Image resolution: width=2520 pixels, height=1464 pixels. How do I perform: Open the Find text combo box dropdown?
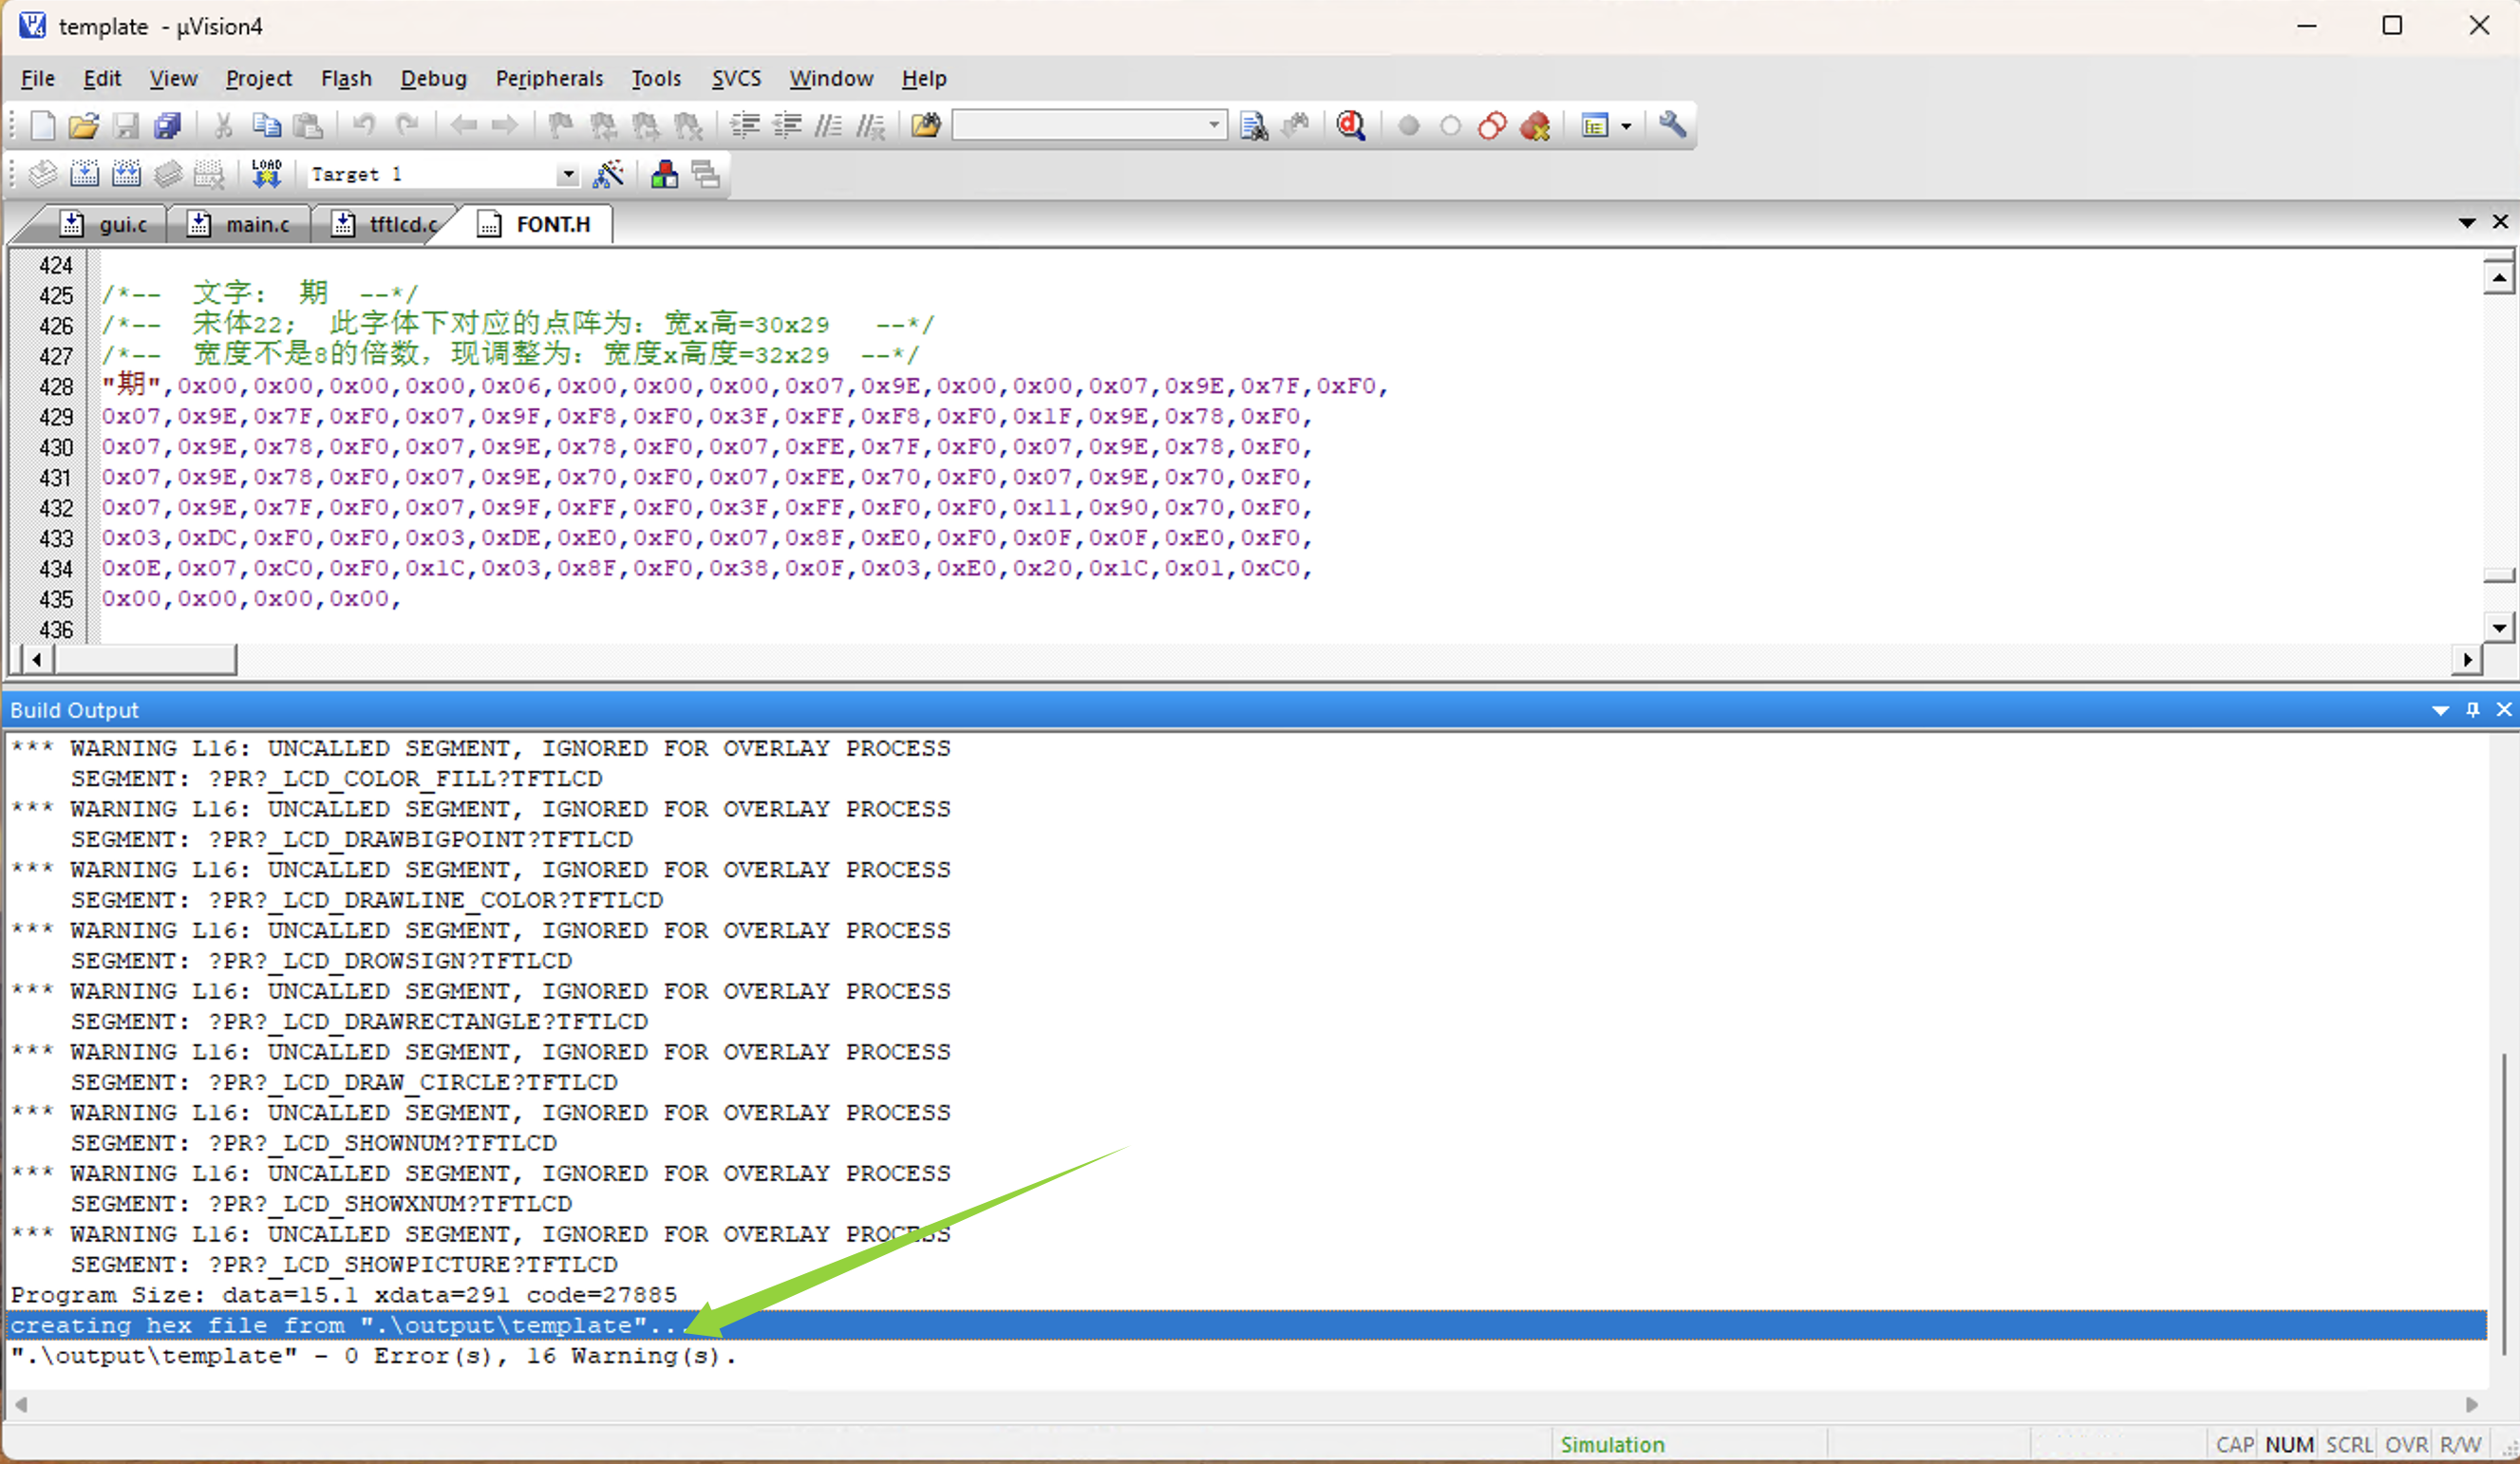coord(1213,125)
